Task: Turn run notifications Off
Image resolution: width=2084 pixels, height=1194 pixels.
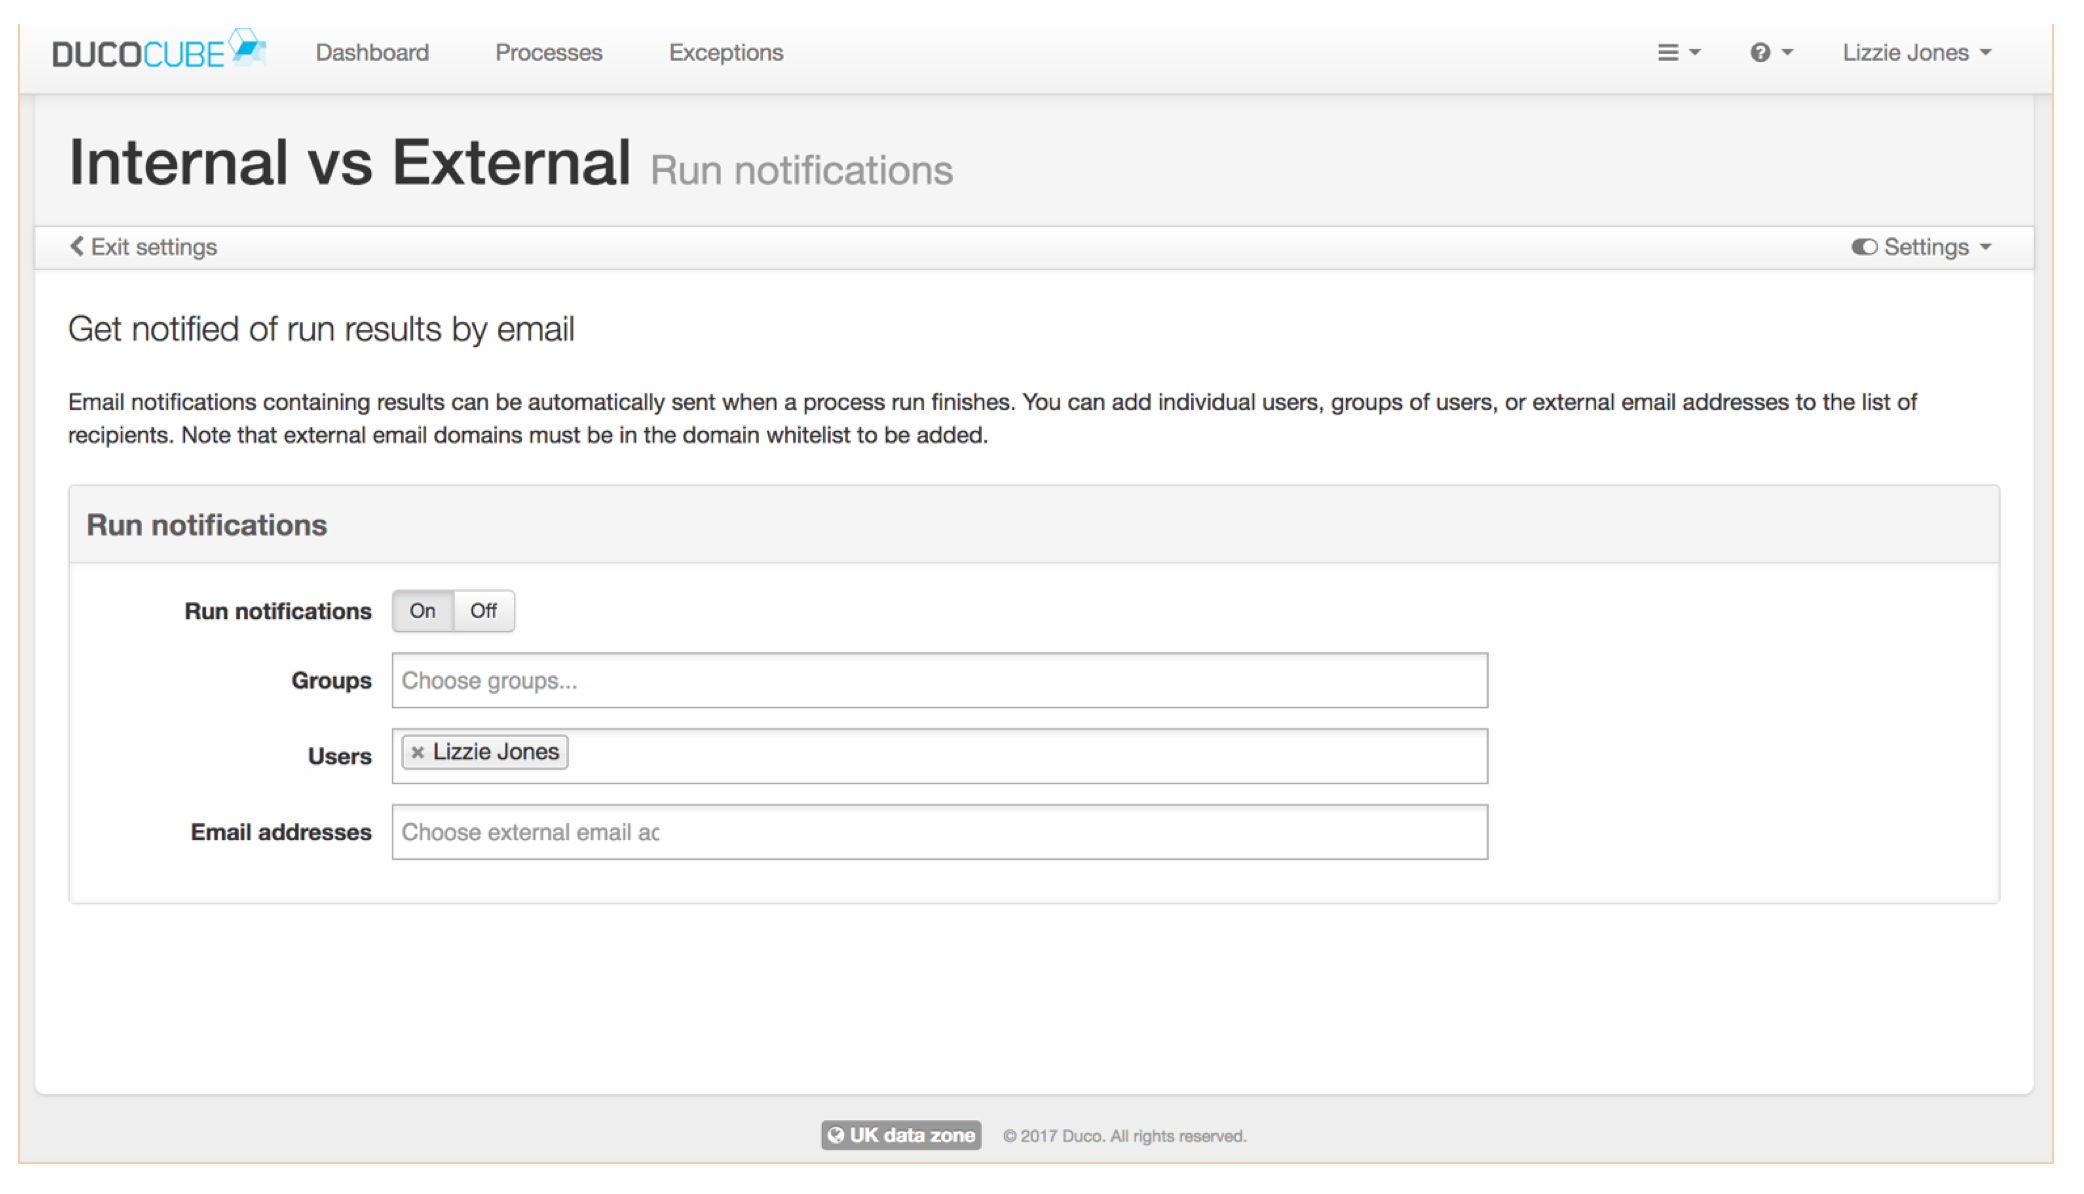Action: pos(484,611)
